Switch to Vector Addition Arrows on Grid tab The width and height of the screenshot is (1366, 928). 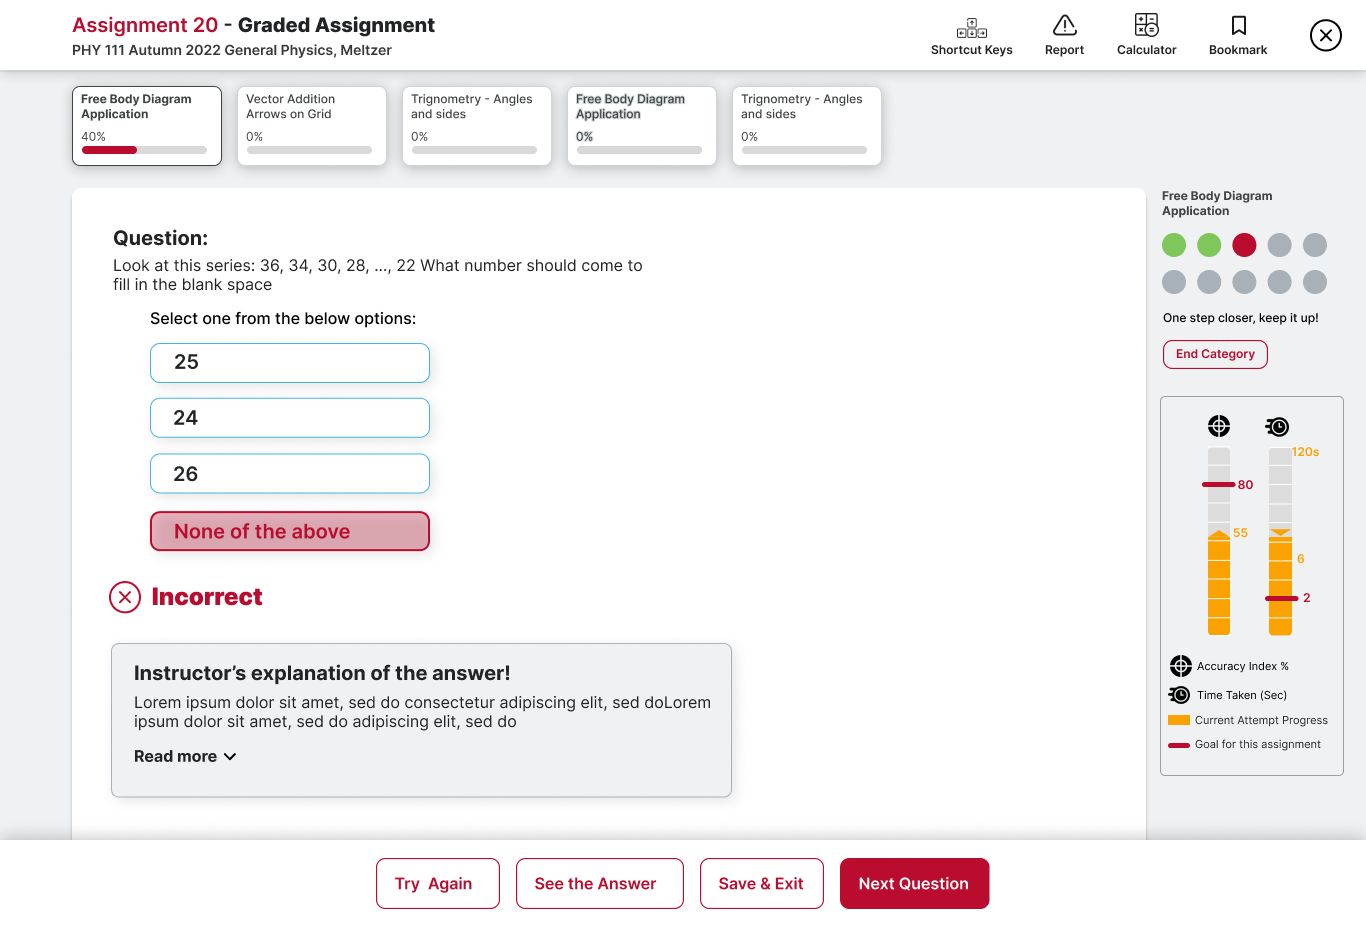click(311, 126)
